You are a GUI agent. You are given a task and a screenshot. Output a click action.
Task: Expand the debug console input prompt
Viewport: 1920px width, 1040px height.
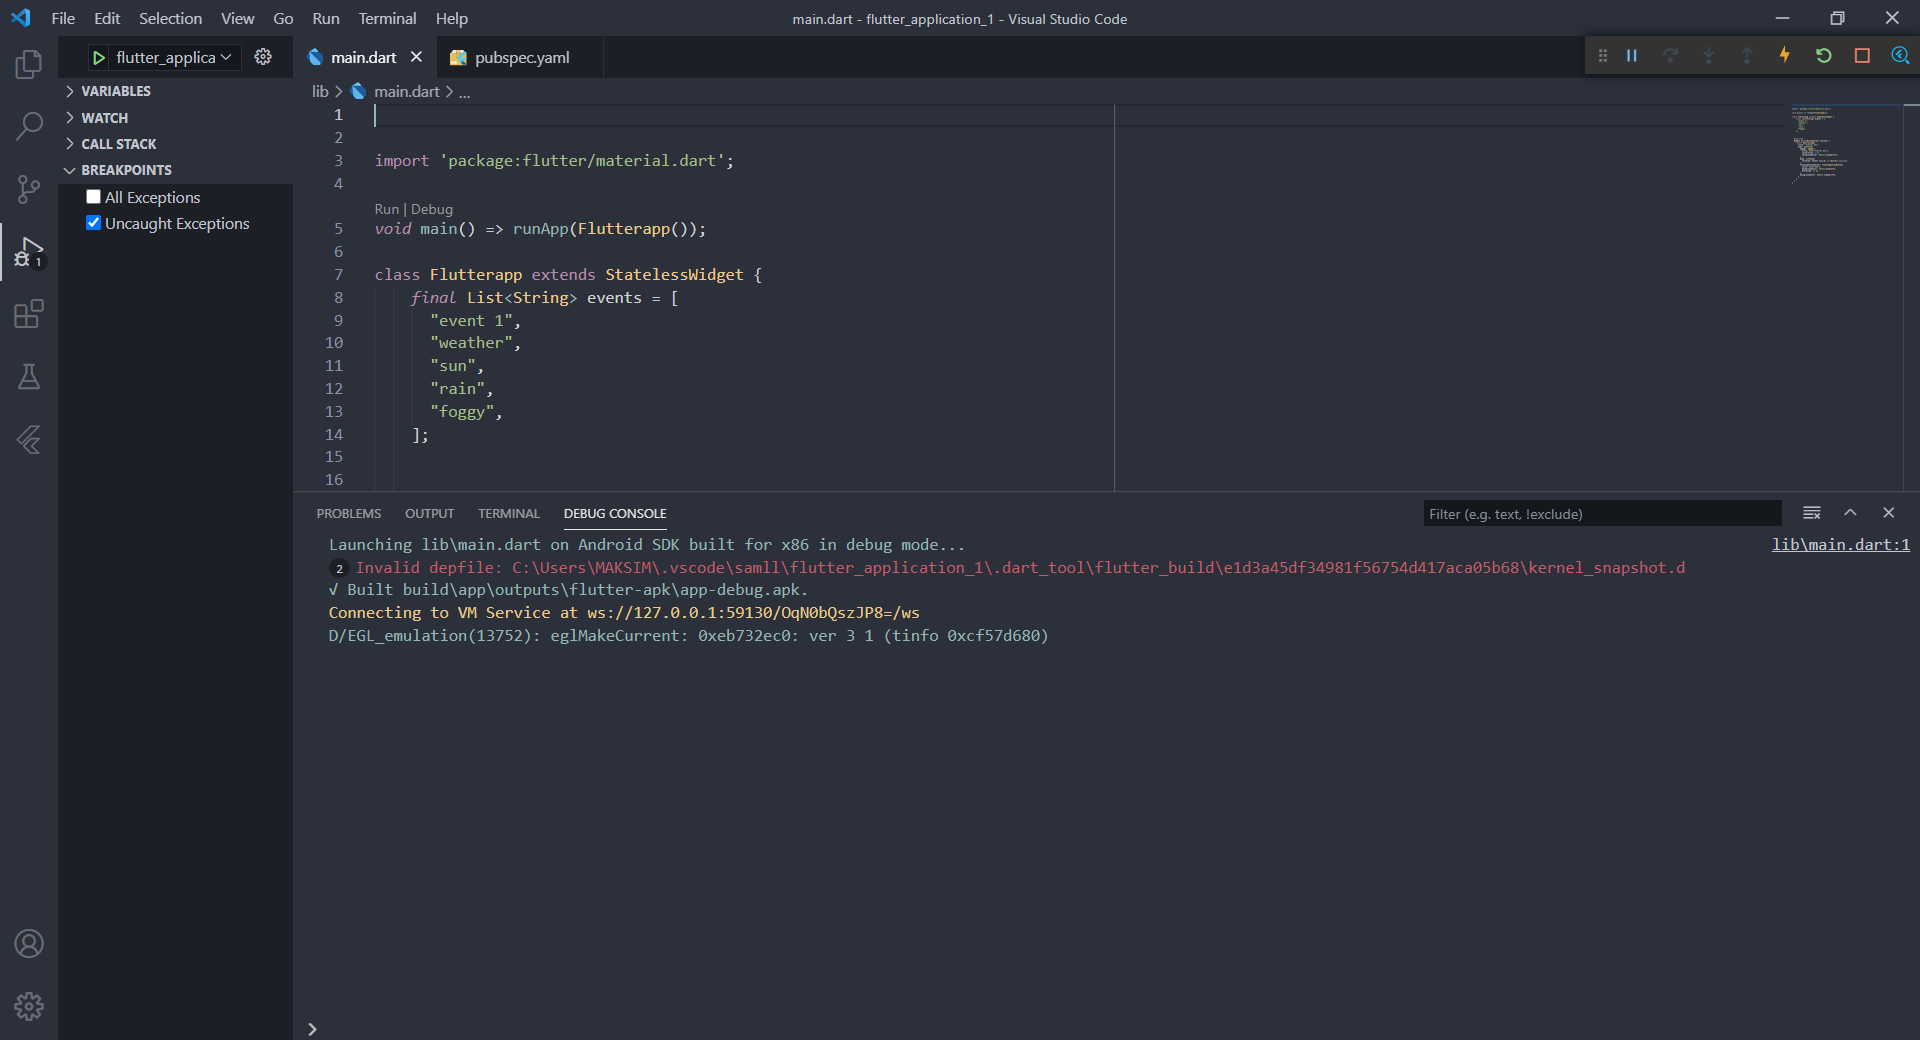click(x=312, y=1029)
